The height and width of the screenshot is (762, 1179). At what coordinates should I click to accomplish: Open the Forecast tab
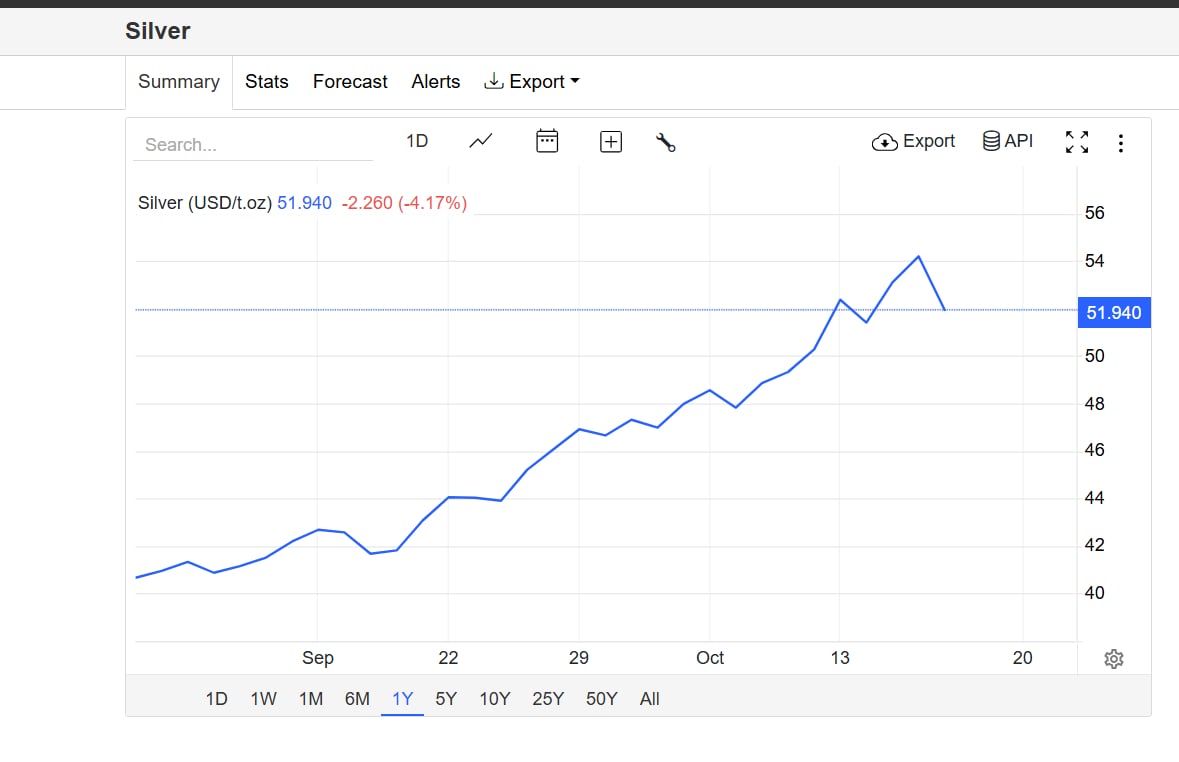pyautogui.click(x=350, y=82)
